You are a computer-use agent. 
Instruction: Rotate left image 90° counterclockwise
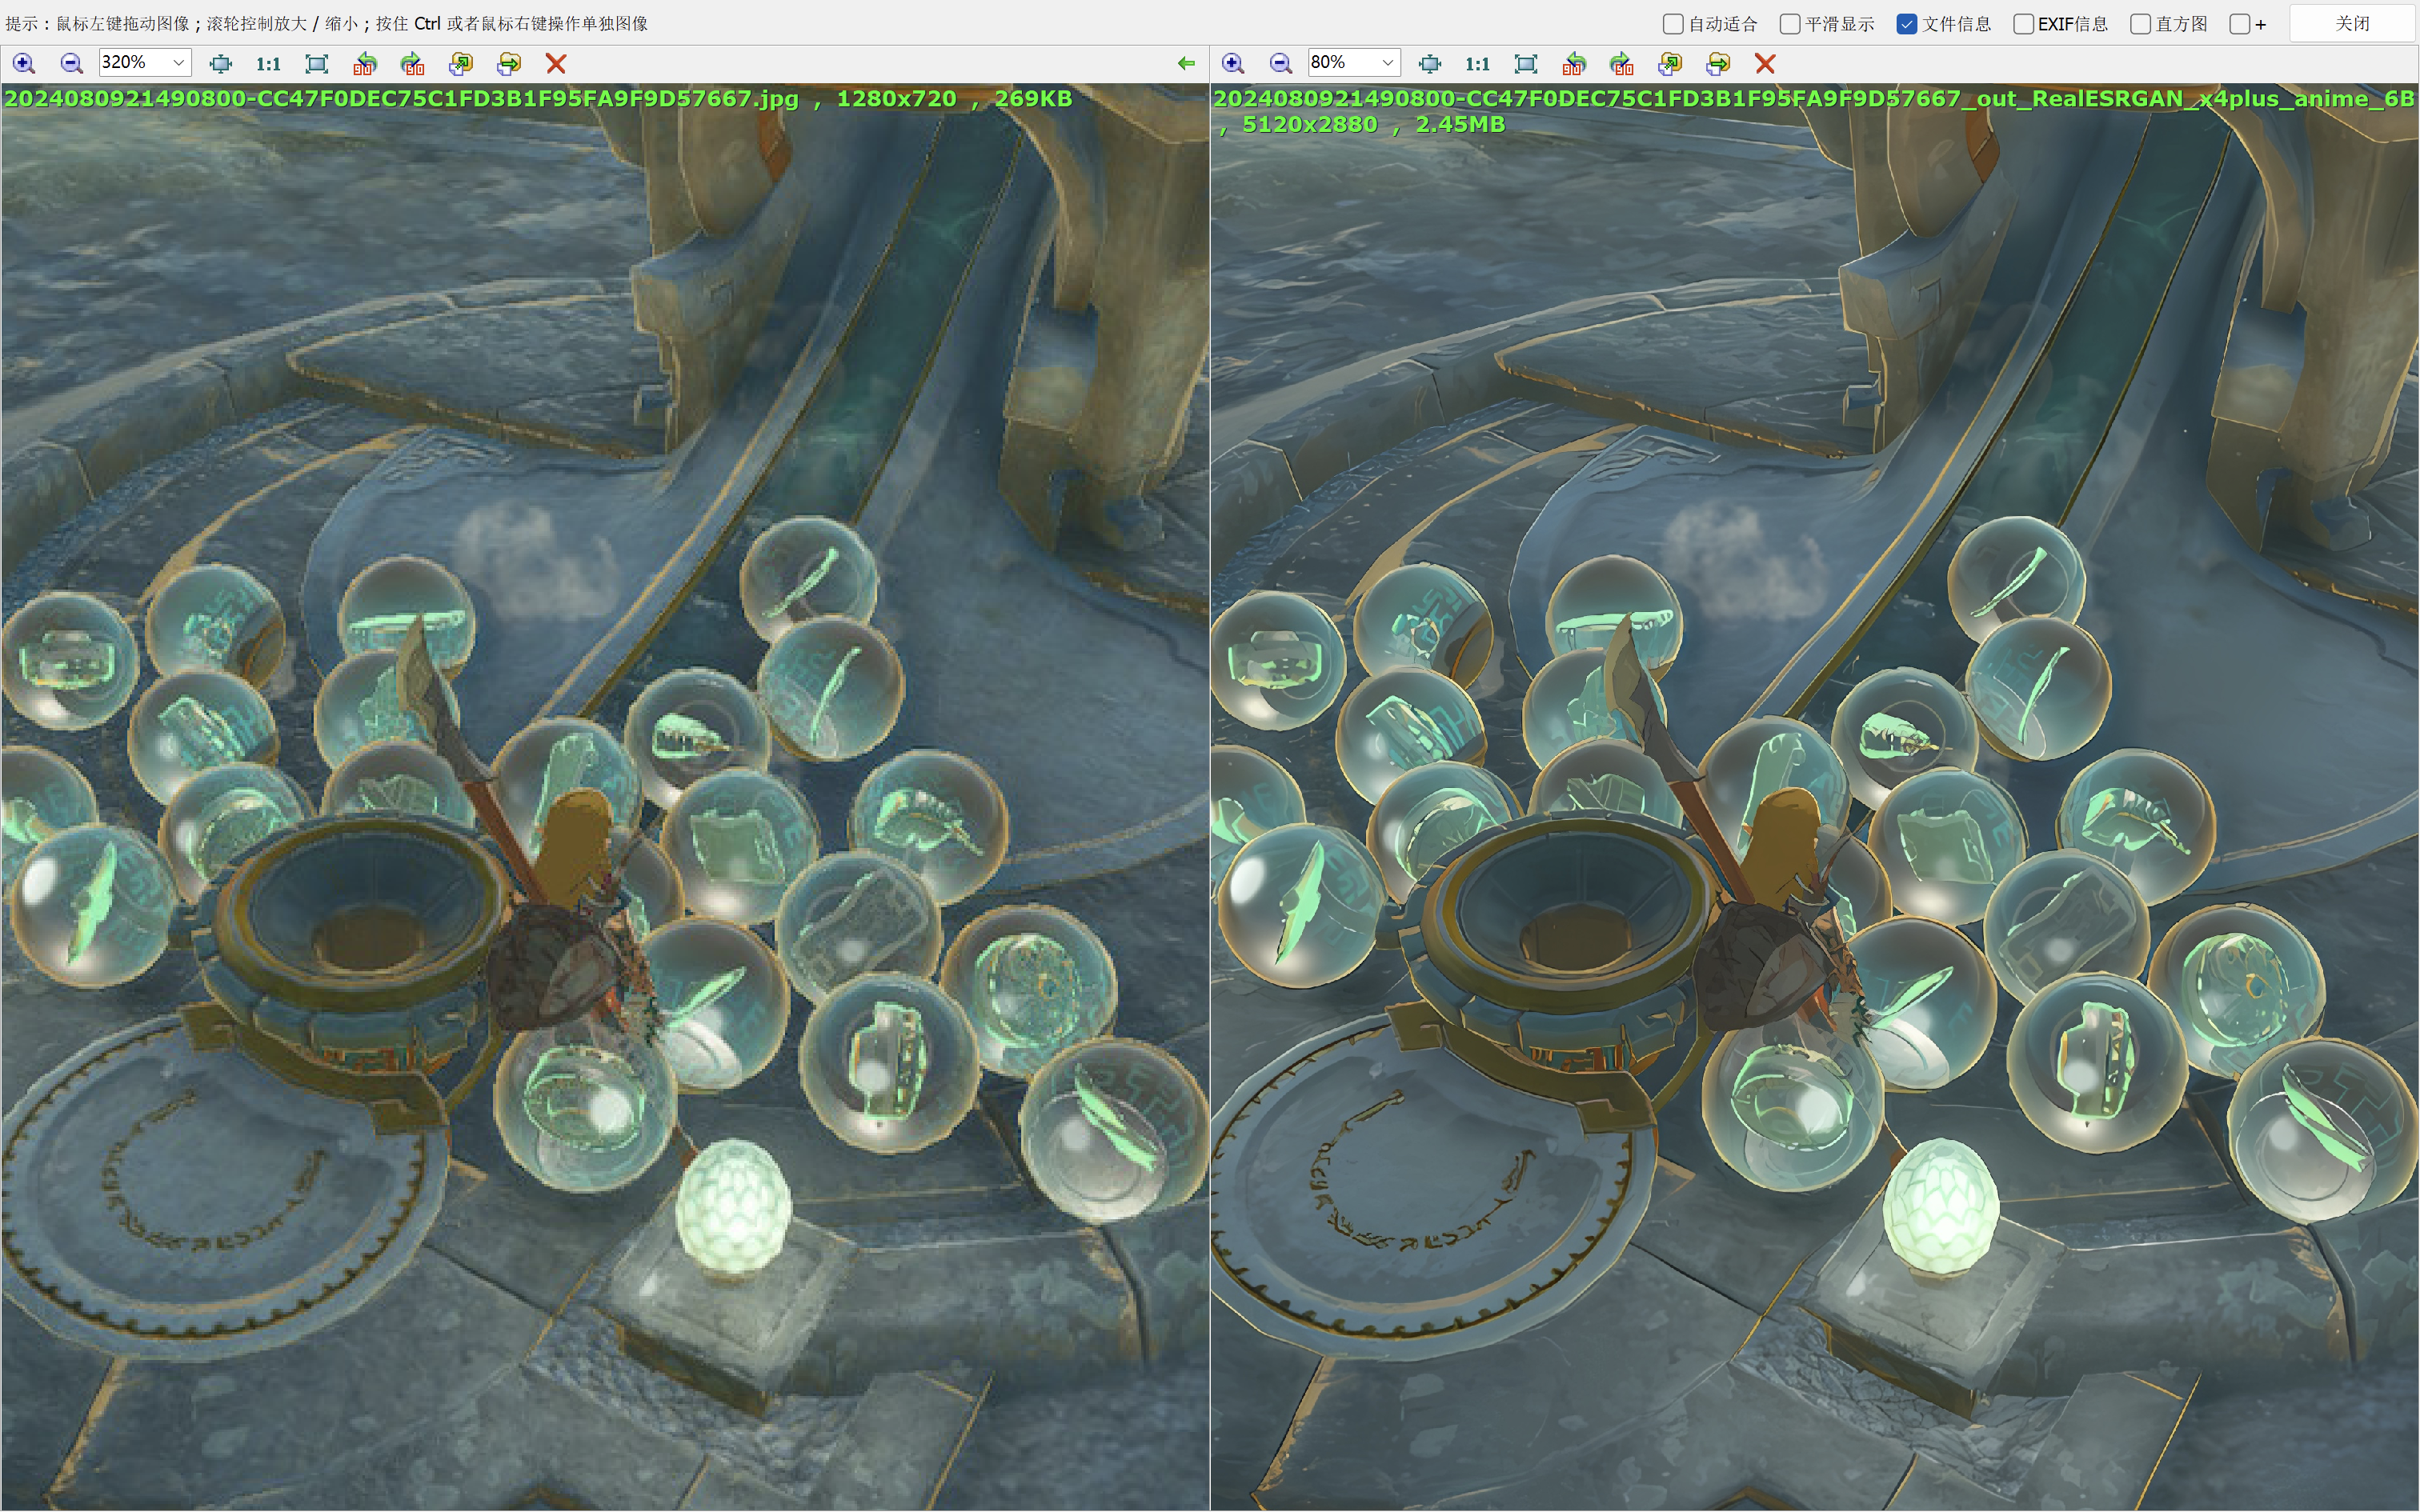point(365,64)
